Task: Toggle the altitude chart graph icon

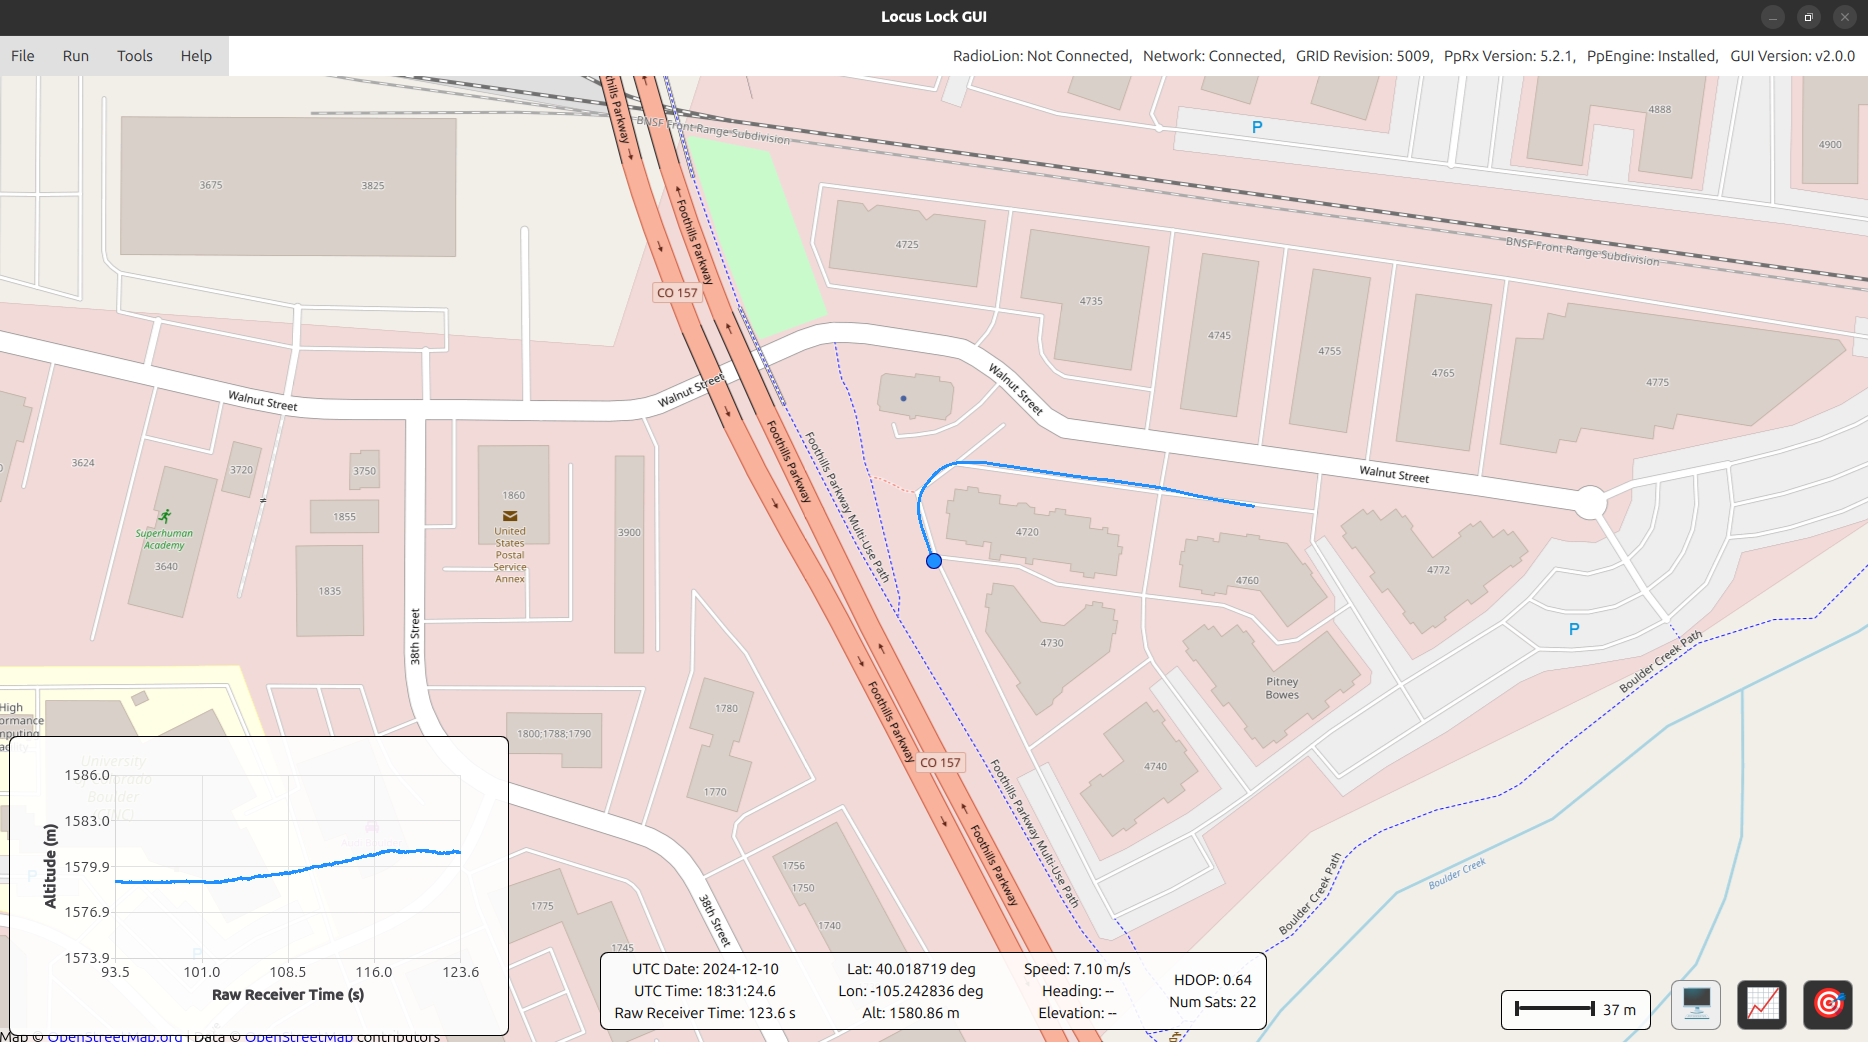Action: click(1763, 1004)
